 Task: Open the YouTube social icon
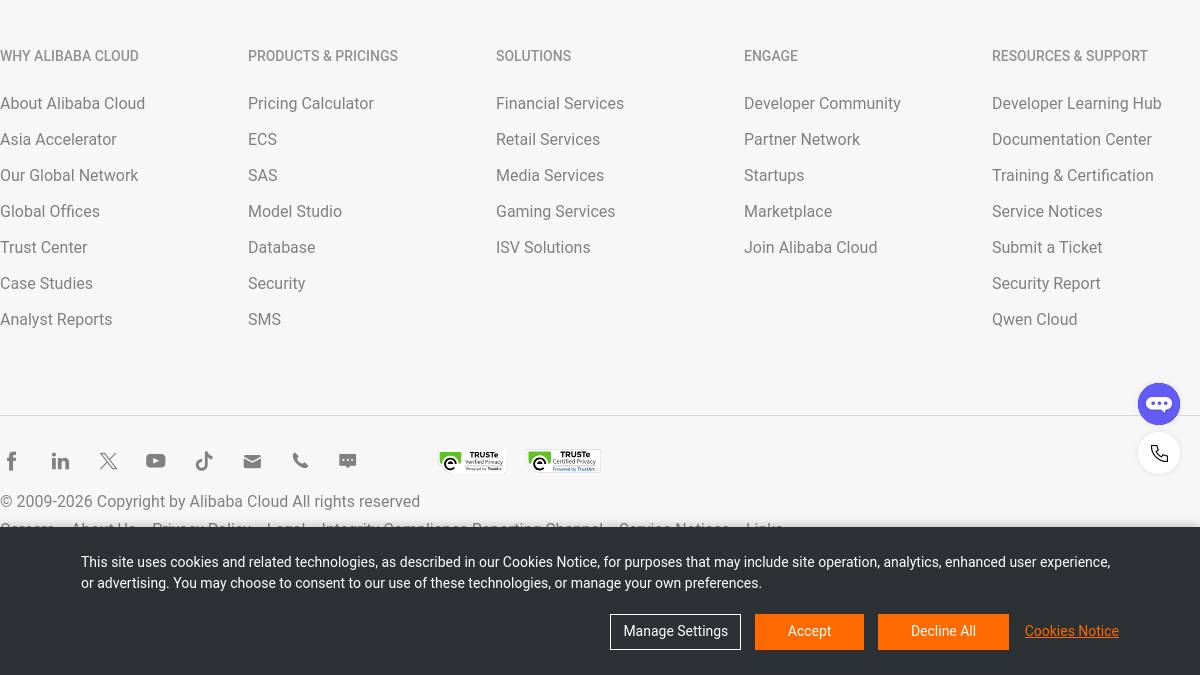pyautogui.click(x=156, y=461)
